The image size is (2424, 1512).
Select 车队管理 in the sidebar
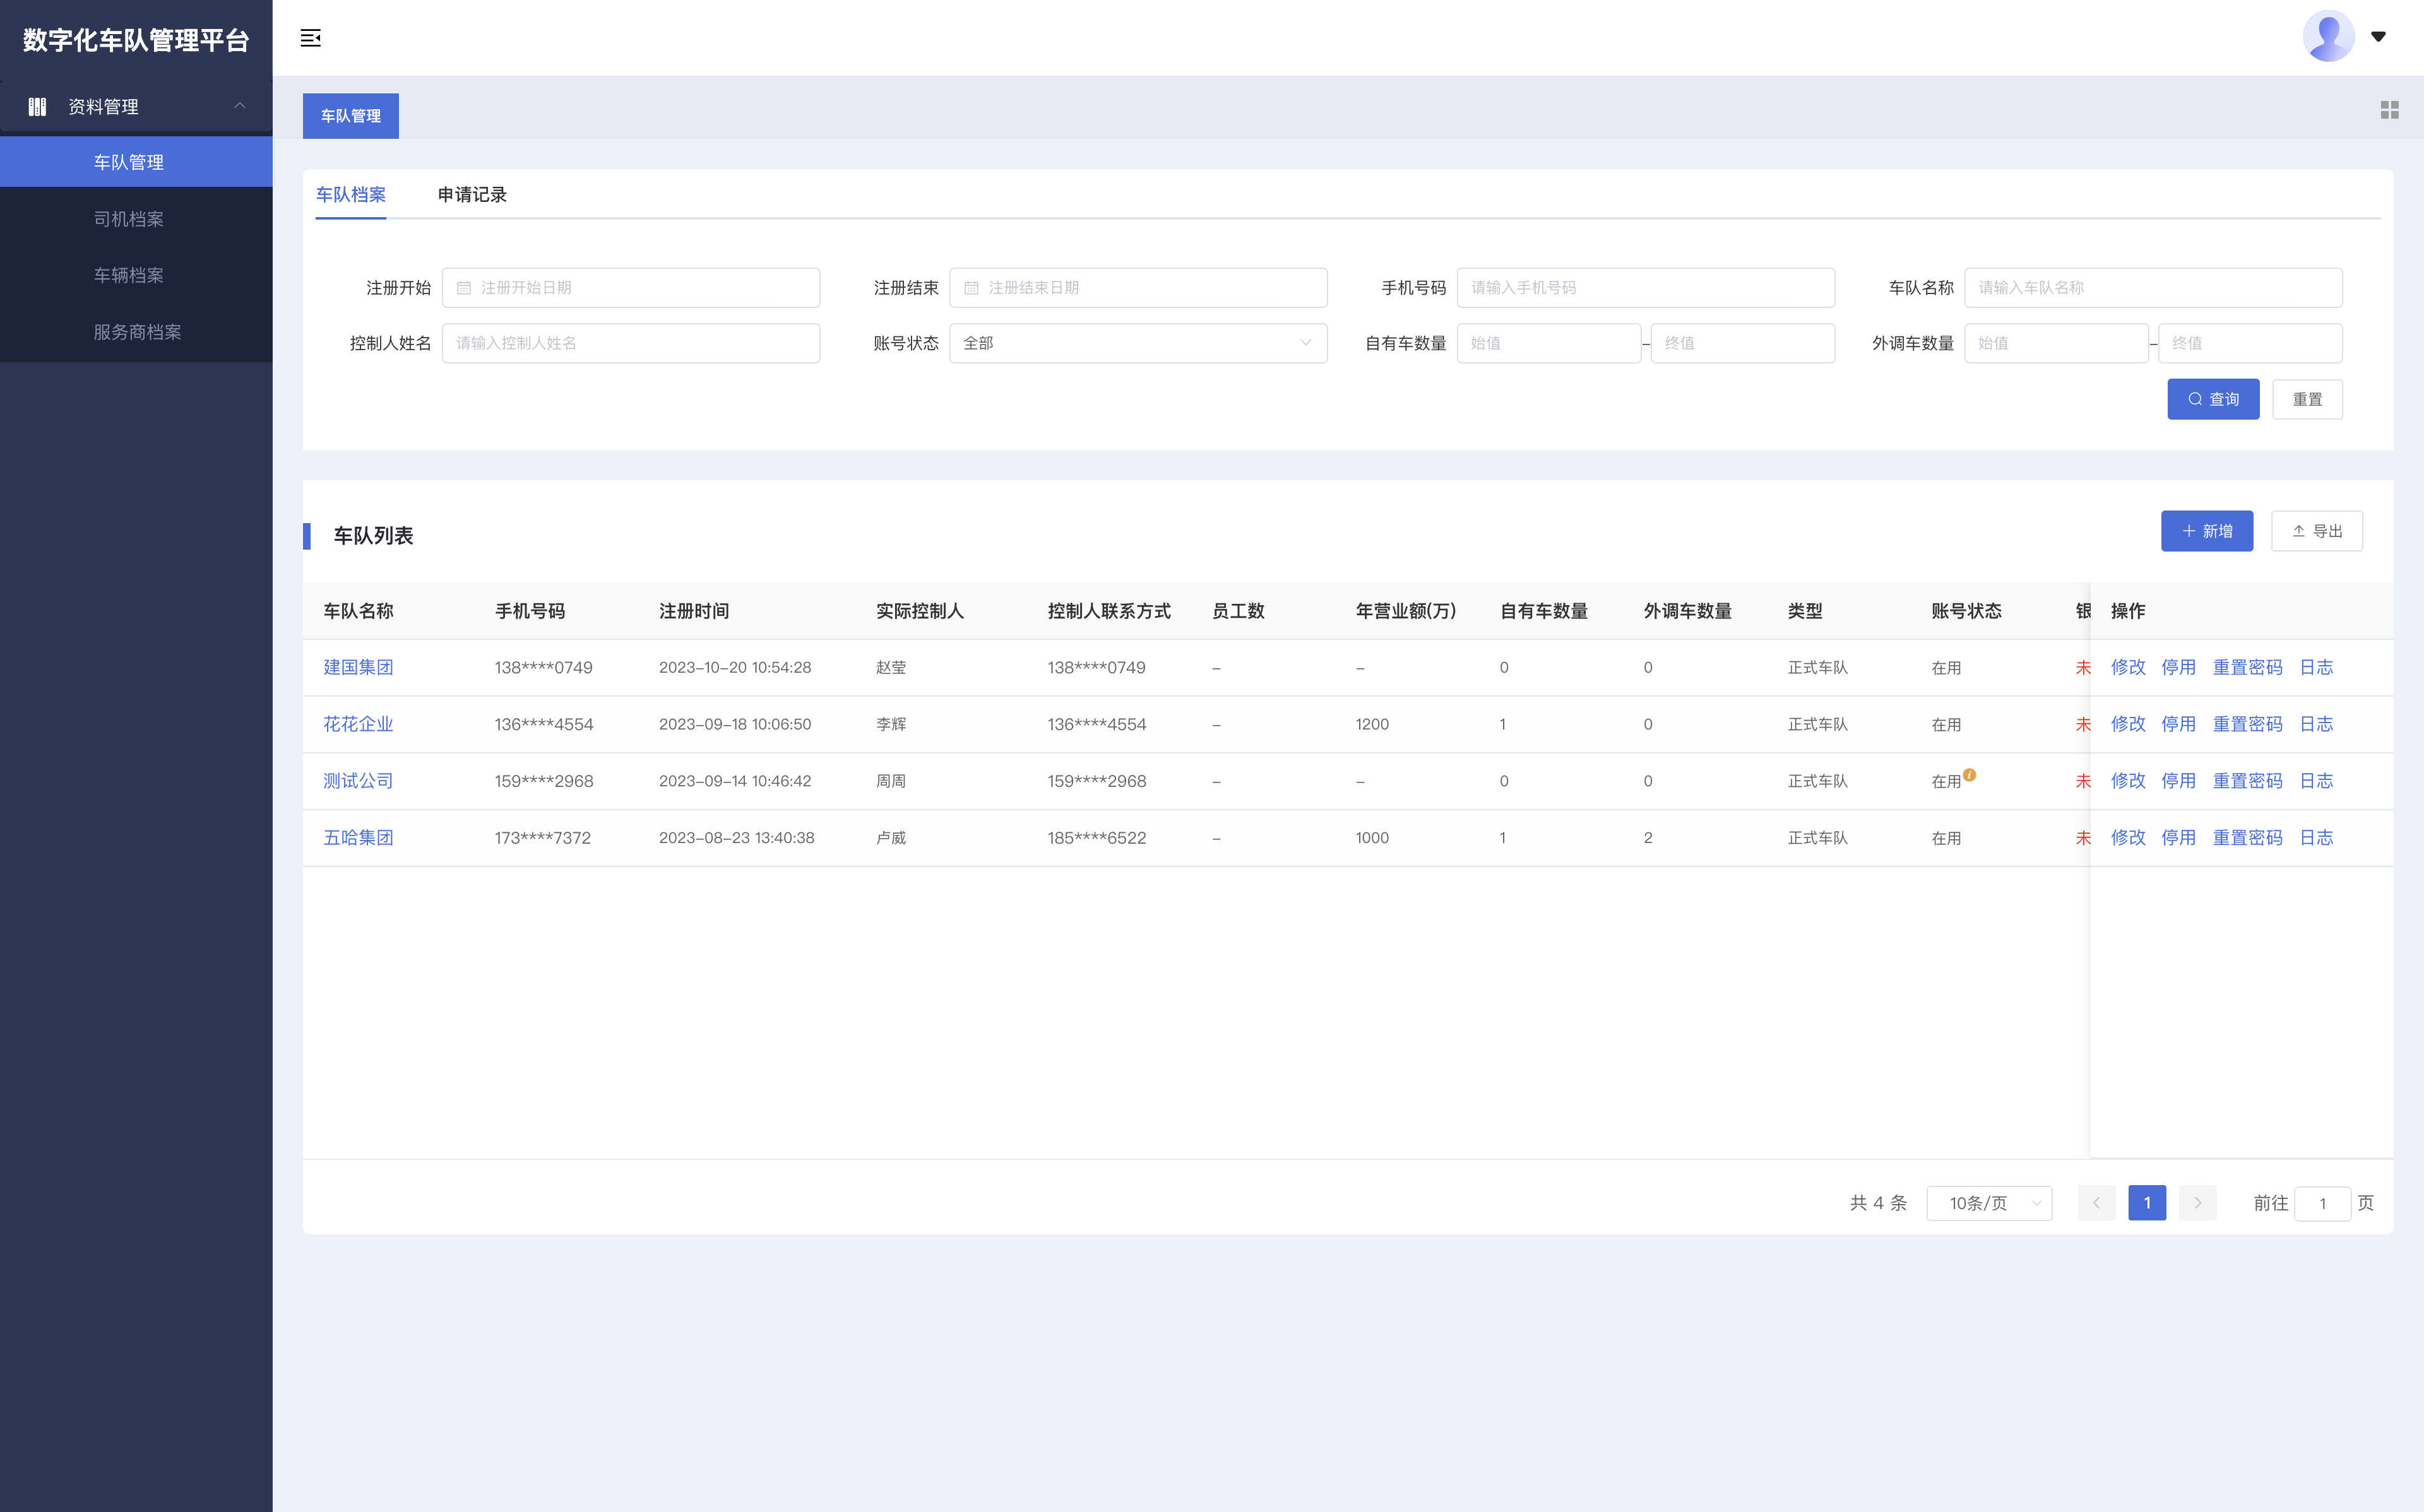point(136,162)
